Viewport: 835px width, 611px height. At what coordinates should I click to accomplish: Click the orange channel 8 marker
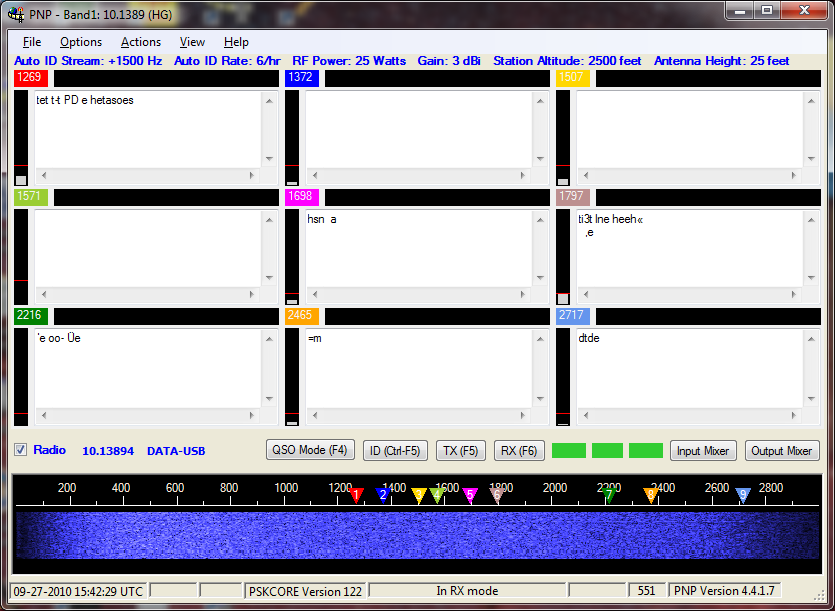pyautogui.click(x=650, y=496)
